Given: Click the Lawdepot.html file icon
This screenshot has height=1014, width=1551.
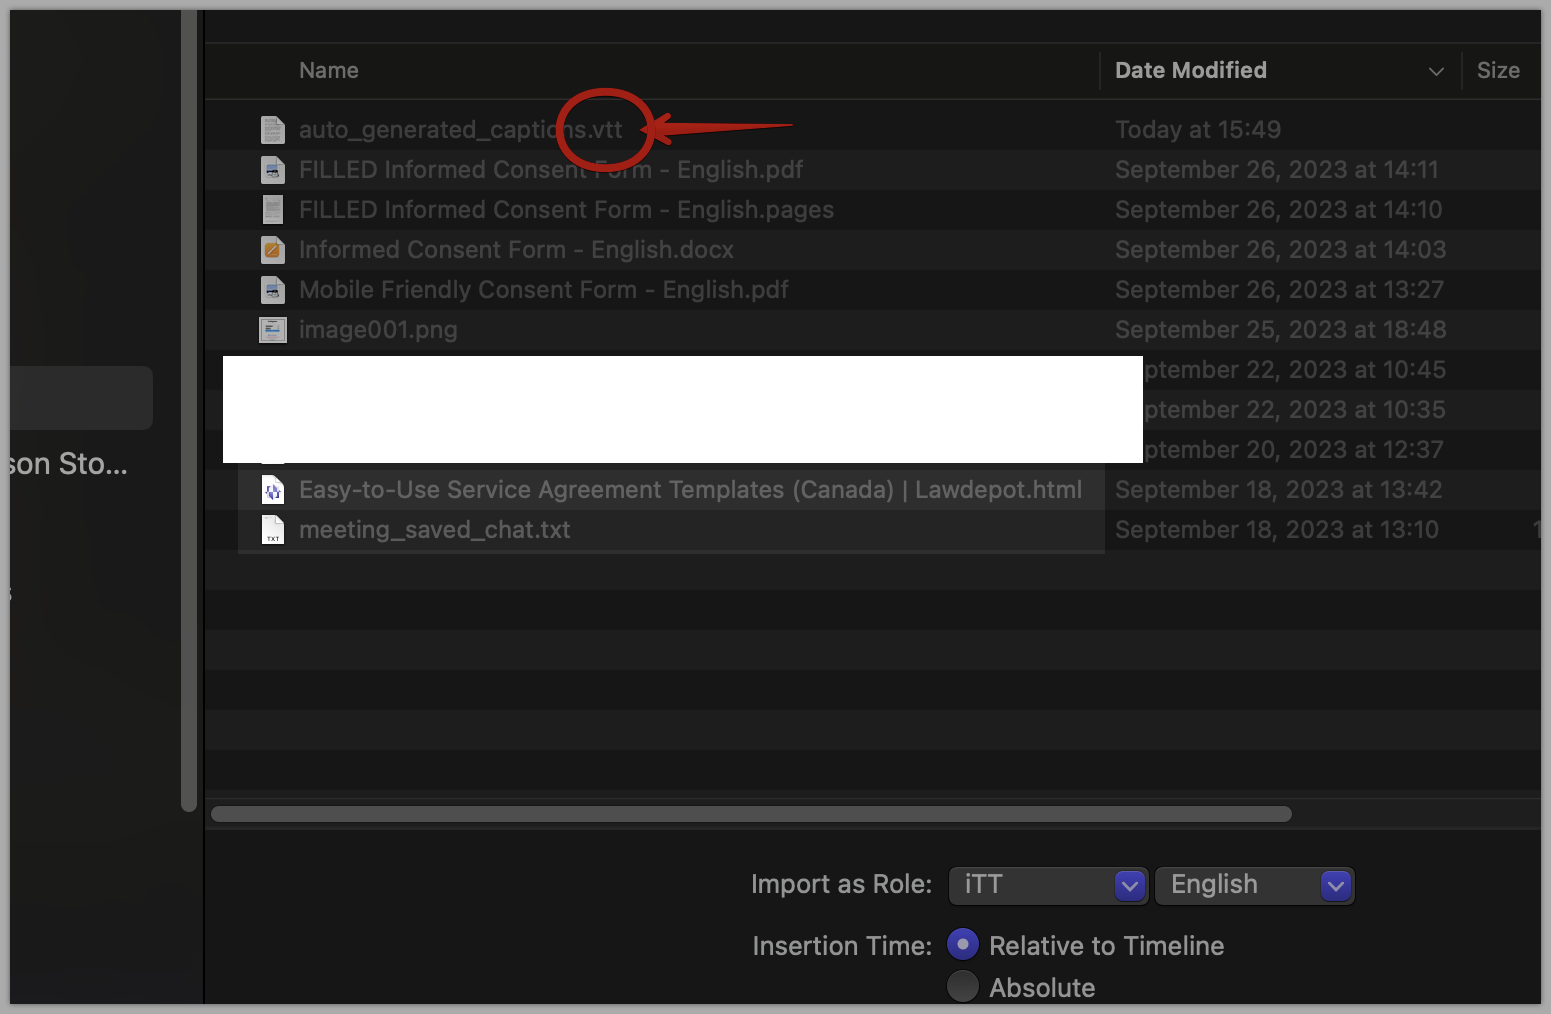Looking at the screenshot, I should pos(273,490).
